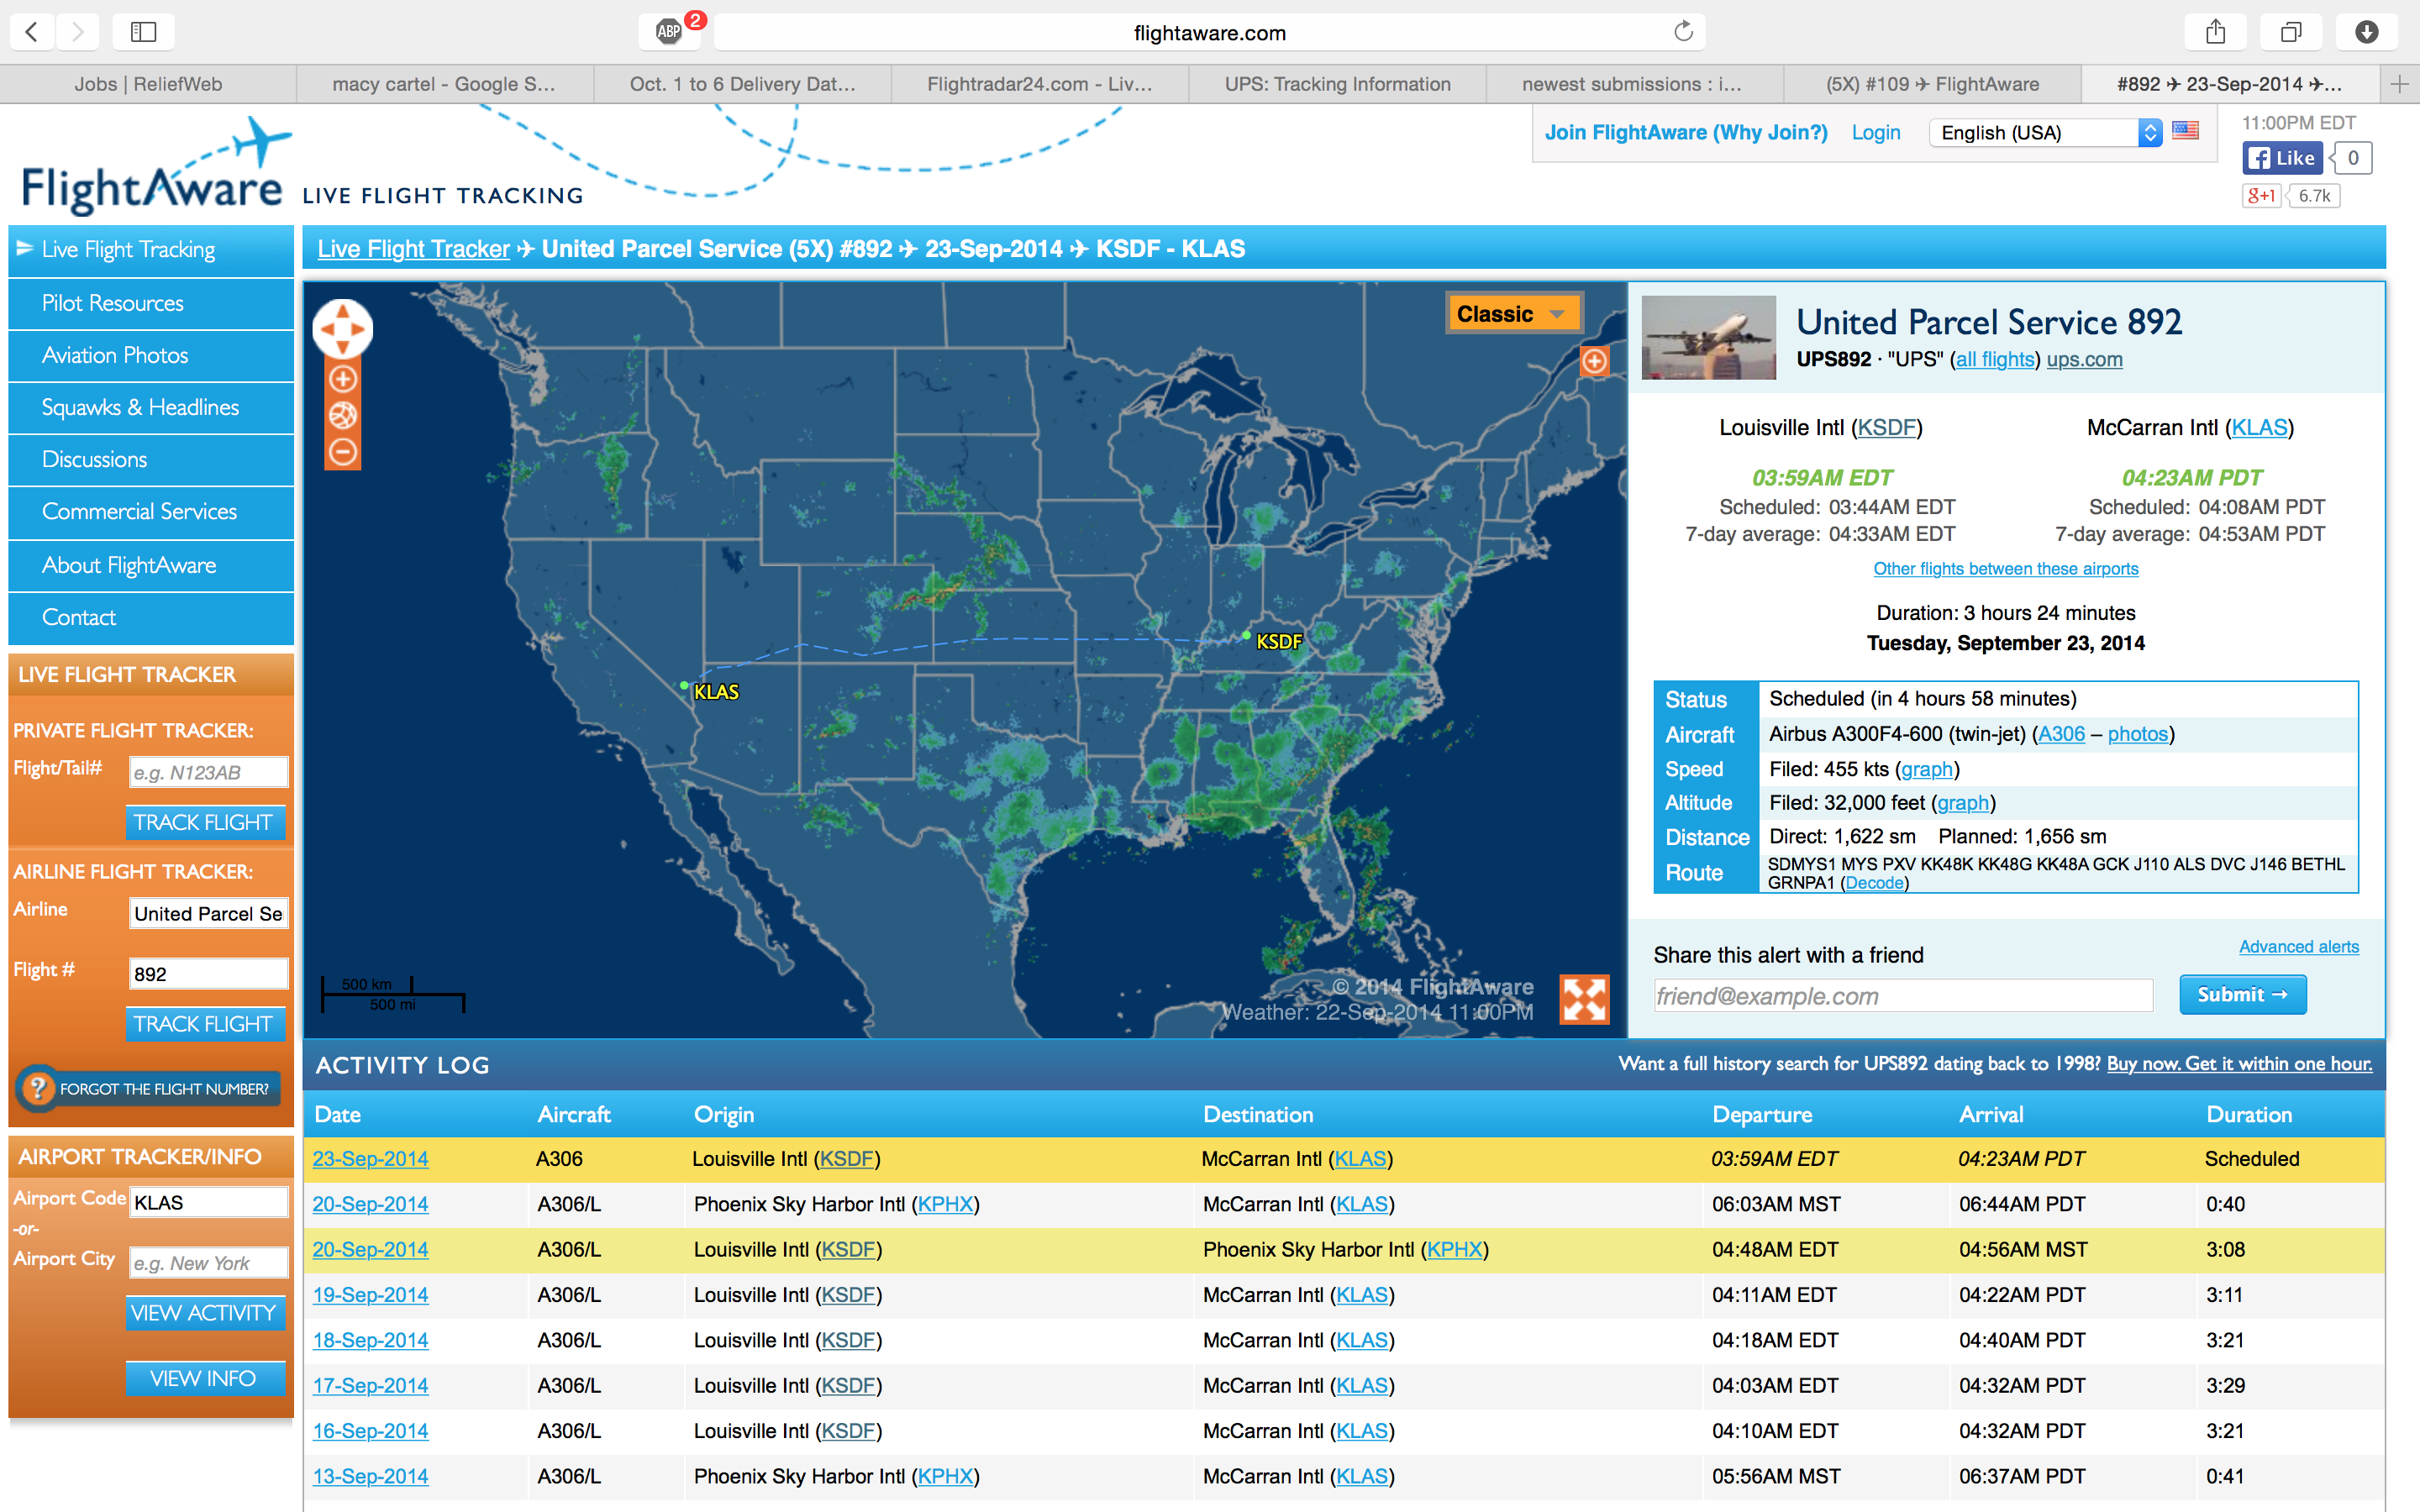Zoom in on the flight map
Screen dimensions: 2420x1512
point(343,379)
